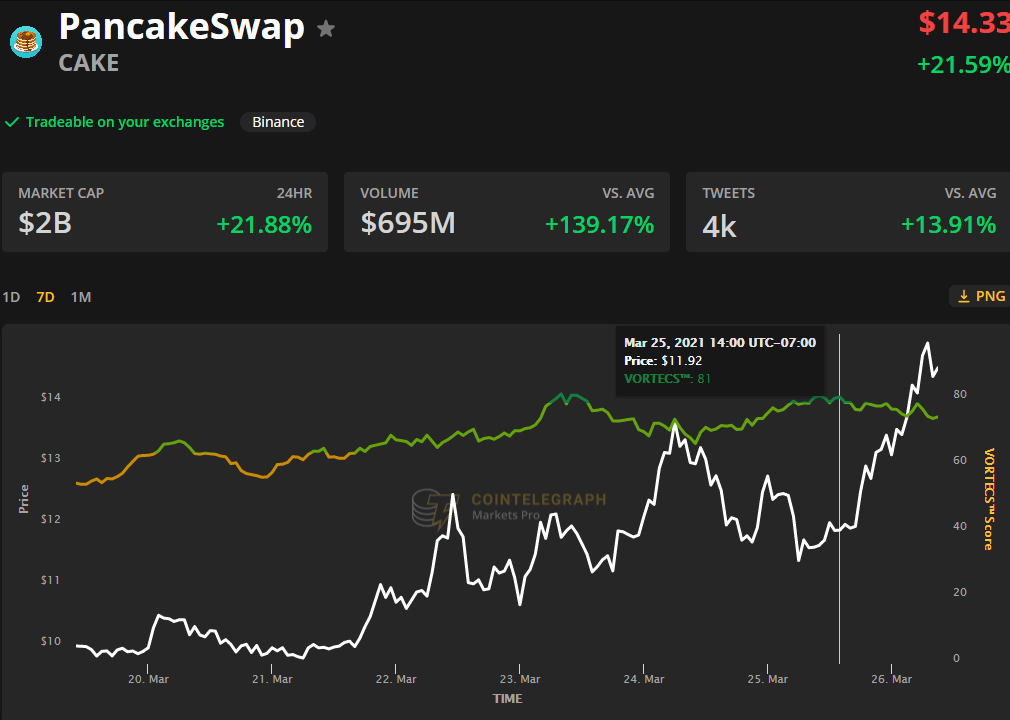Open the Market Cap stat card
1010x720 pixels.
[165, 212]
